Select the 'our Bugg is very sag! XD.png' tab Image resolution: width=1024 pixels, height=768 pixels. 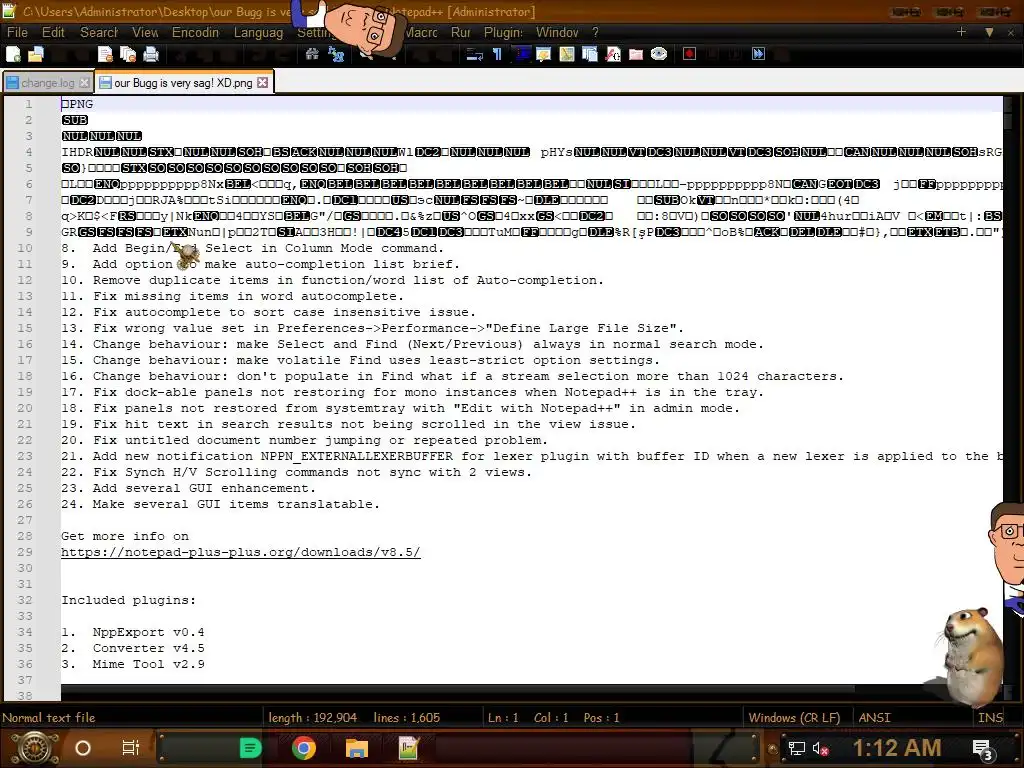(183, 83)
